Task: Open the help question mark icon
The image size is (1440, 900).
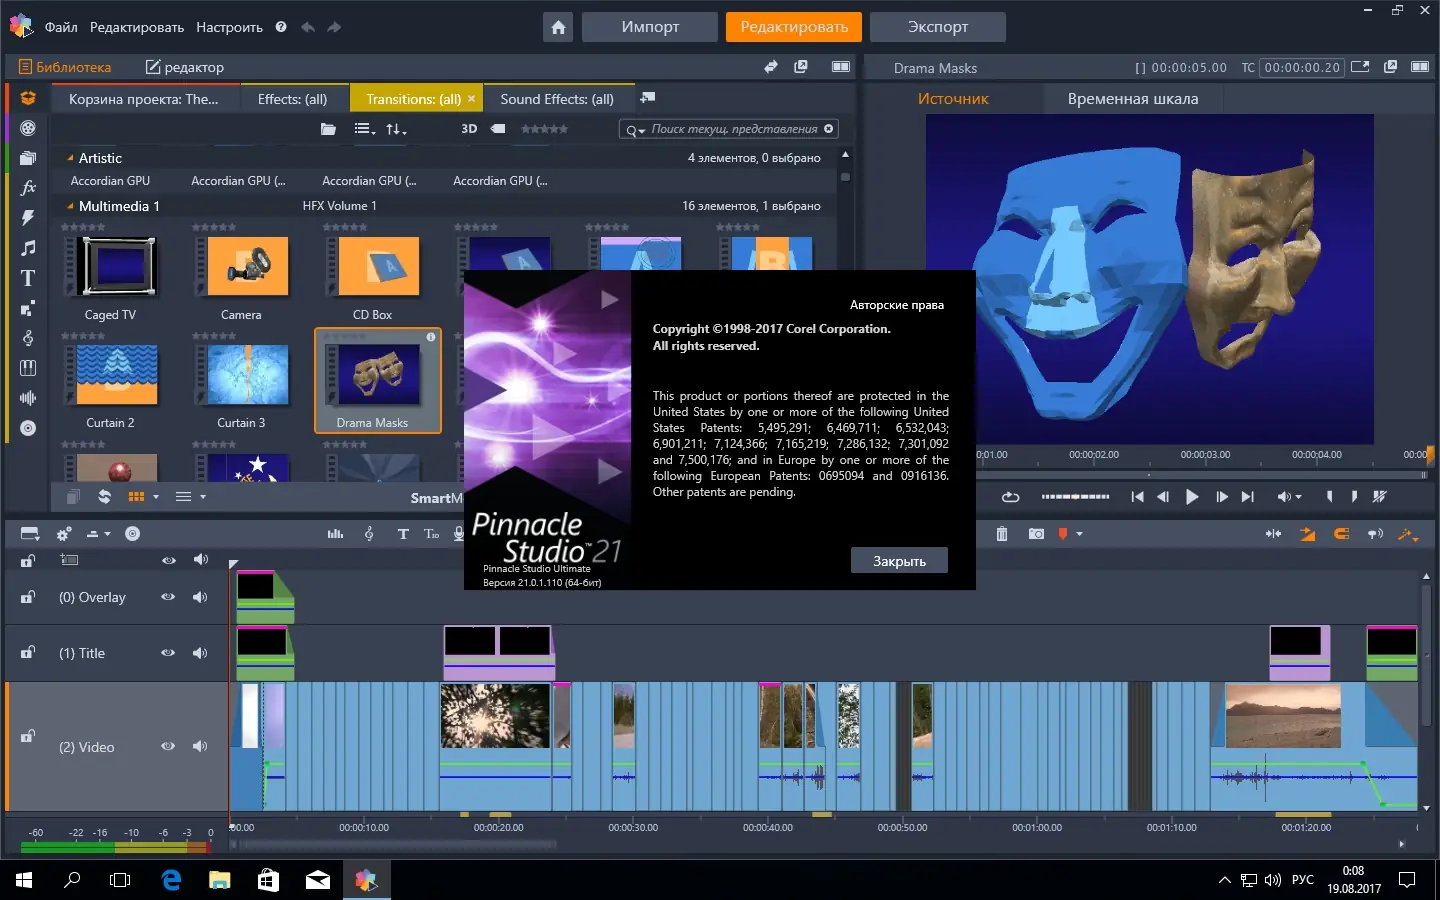Action: 281,27
